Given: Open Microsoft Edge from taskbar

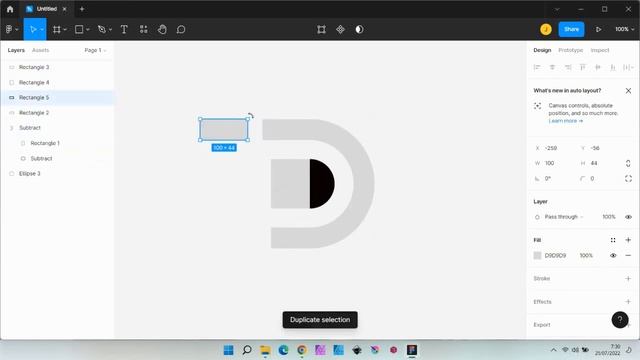Looking at the screenshot, I should click(x=283, y=350).
